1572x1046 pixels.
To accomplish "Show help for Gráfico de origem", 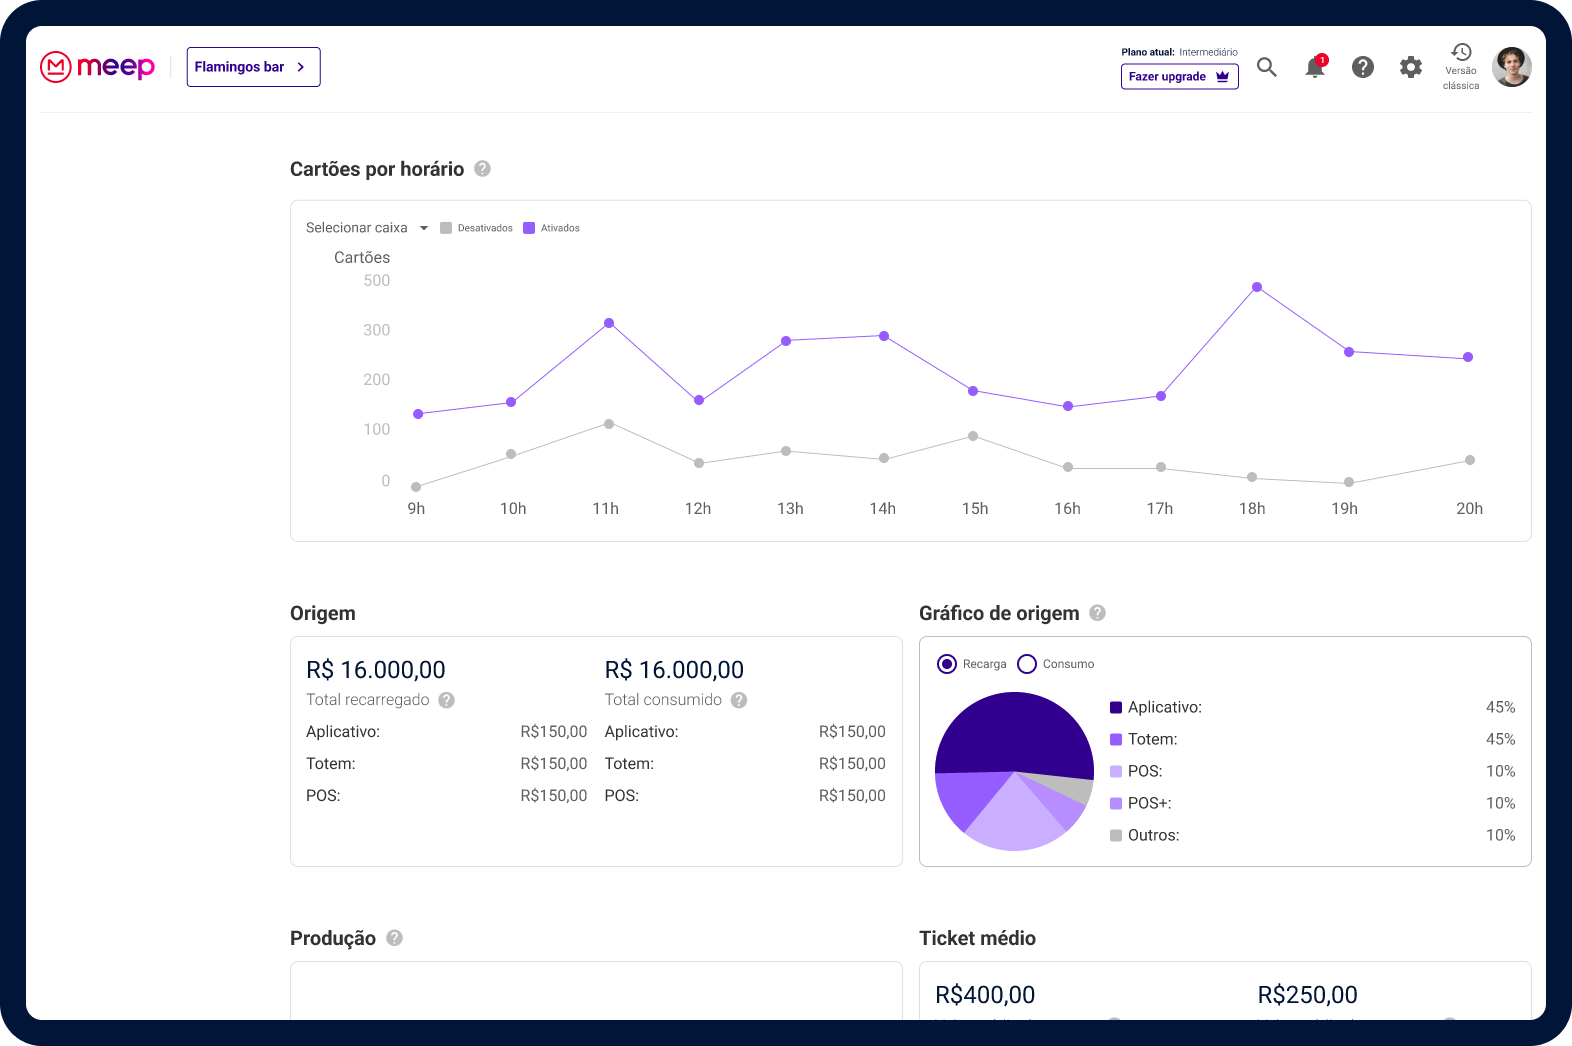I will coord(1097,613).
